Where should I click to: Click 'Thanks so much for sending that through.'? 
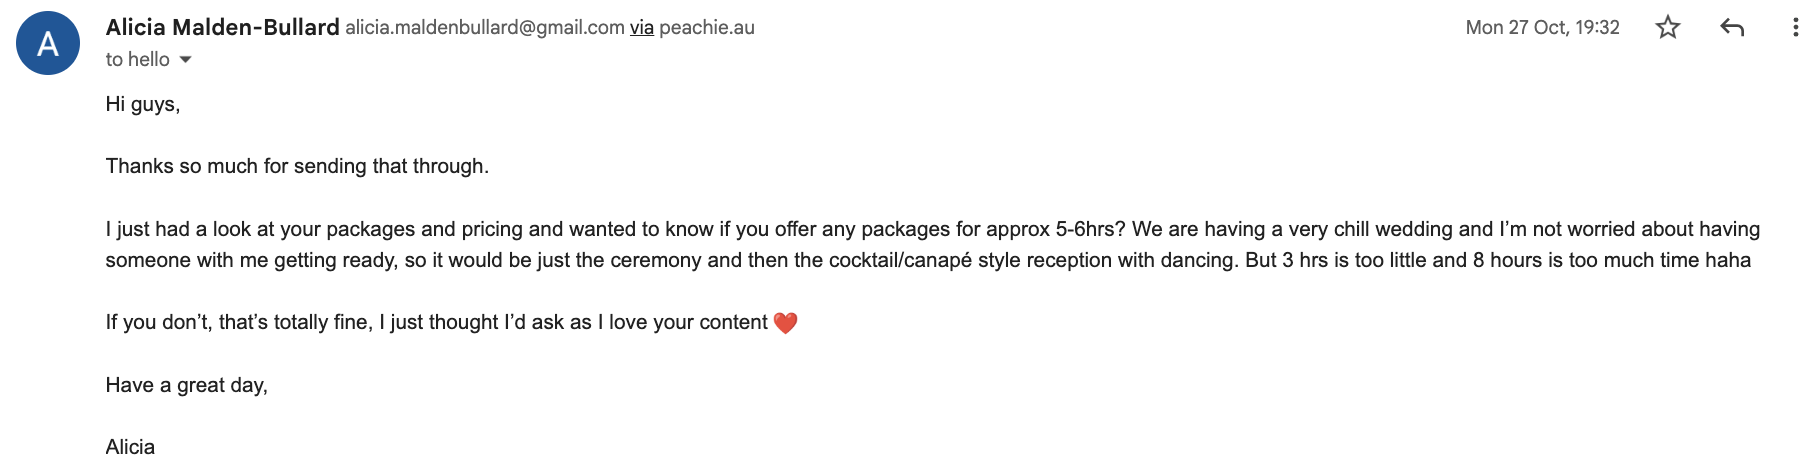pyautogui.click(x=297, y=166)
